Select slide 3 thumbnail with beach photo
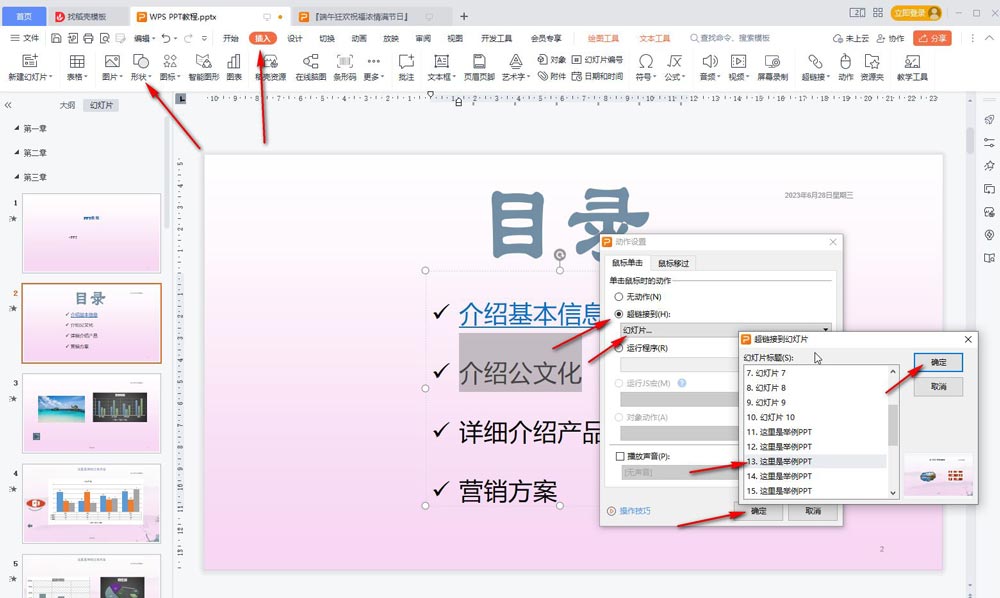1000x598 pixels. point(92,413)
